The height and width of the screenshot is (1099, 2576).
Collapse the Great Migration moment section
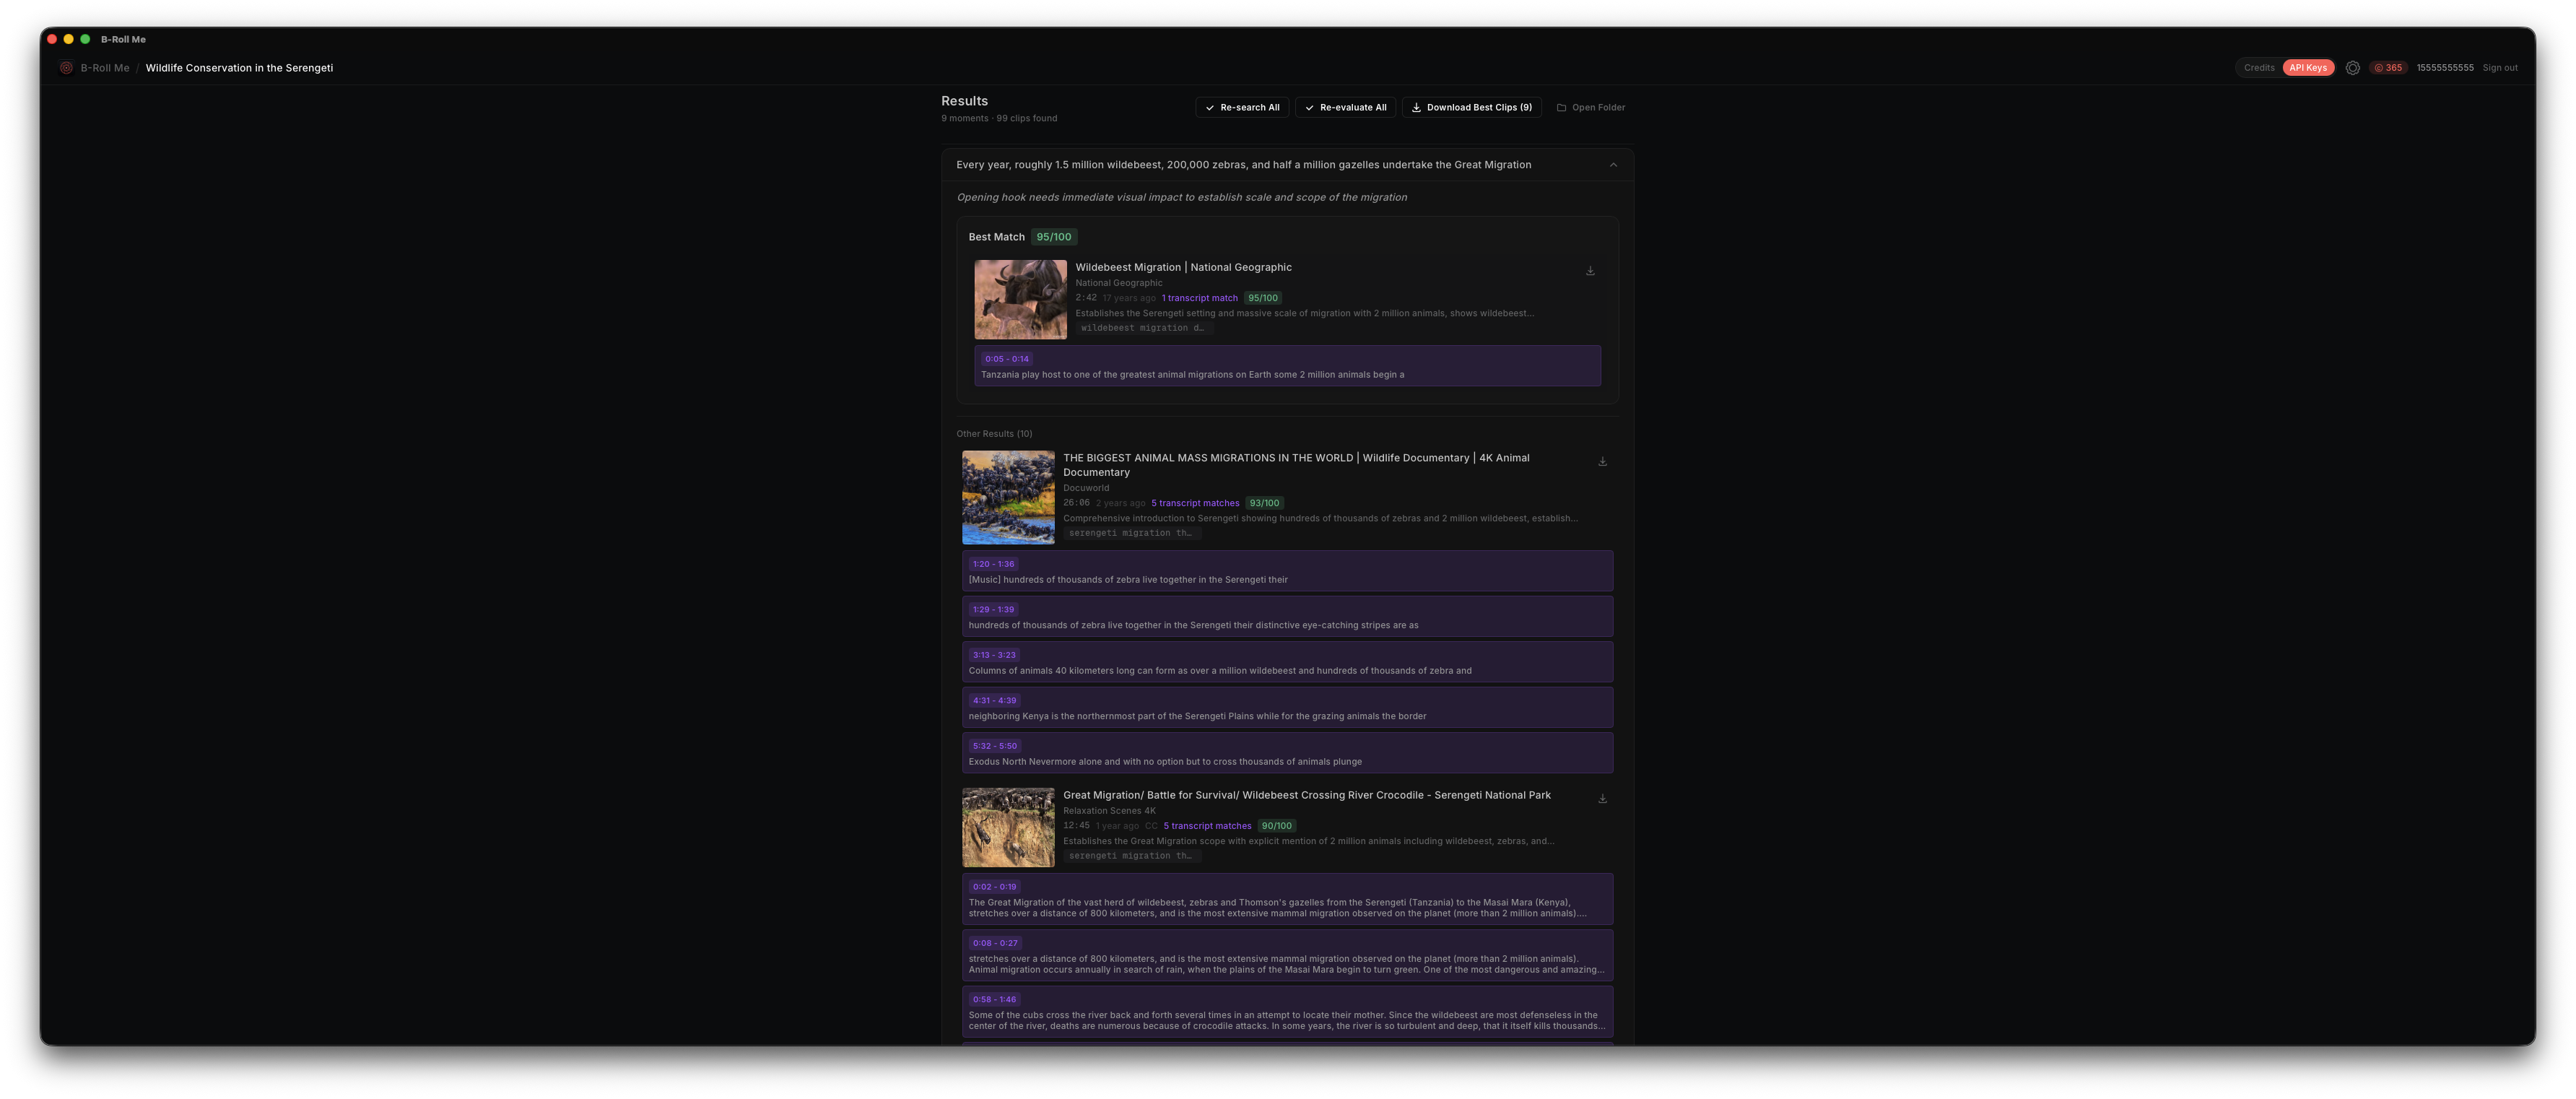pos(1613,165)
